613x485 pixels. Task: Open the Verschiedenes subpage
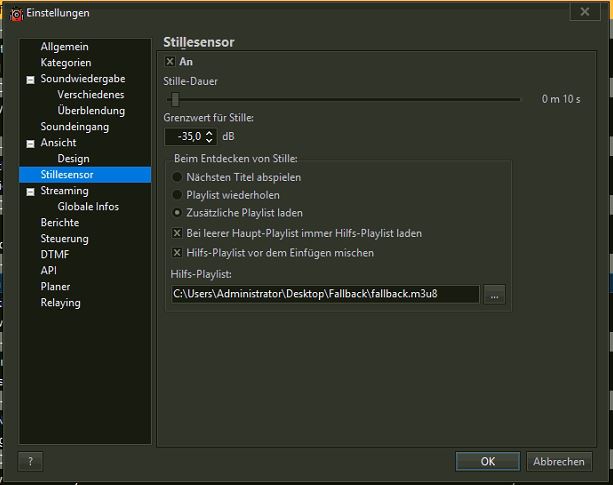(x=91, y=95)
